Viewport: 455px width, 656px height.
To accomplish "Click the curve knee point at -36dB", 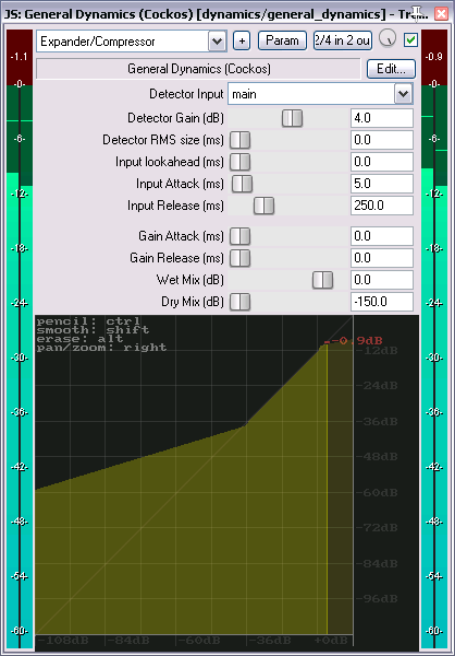I will pyautogui.click(x=246, y=424).
